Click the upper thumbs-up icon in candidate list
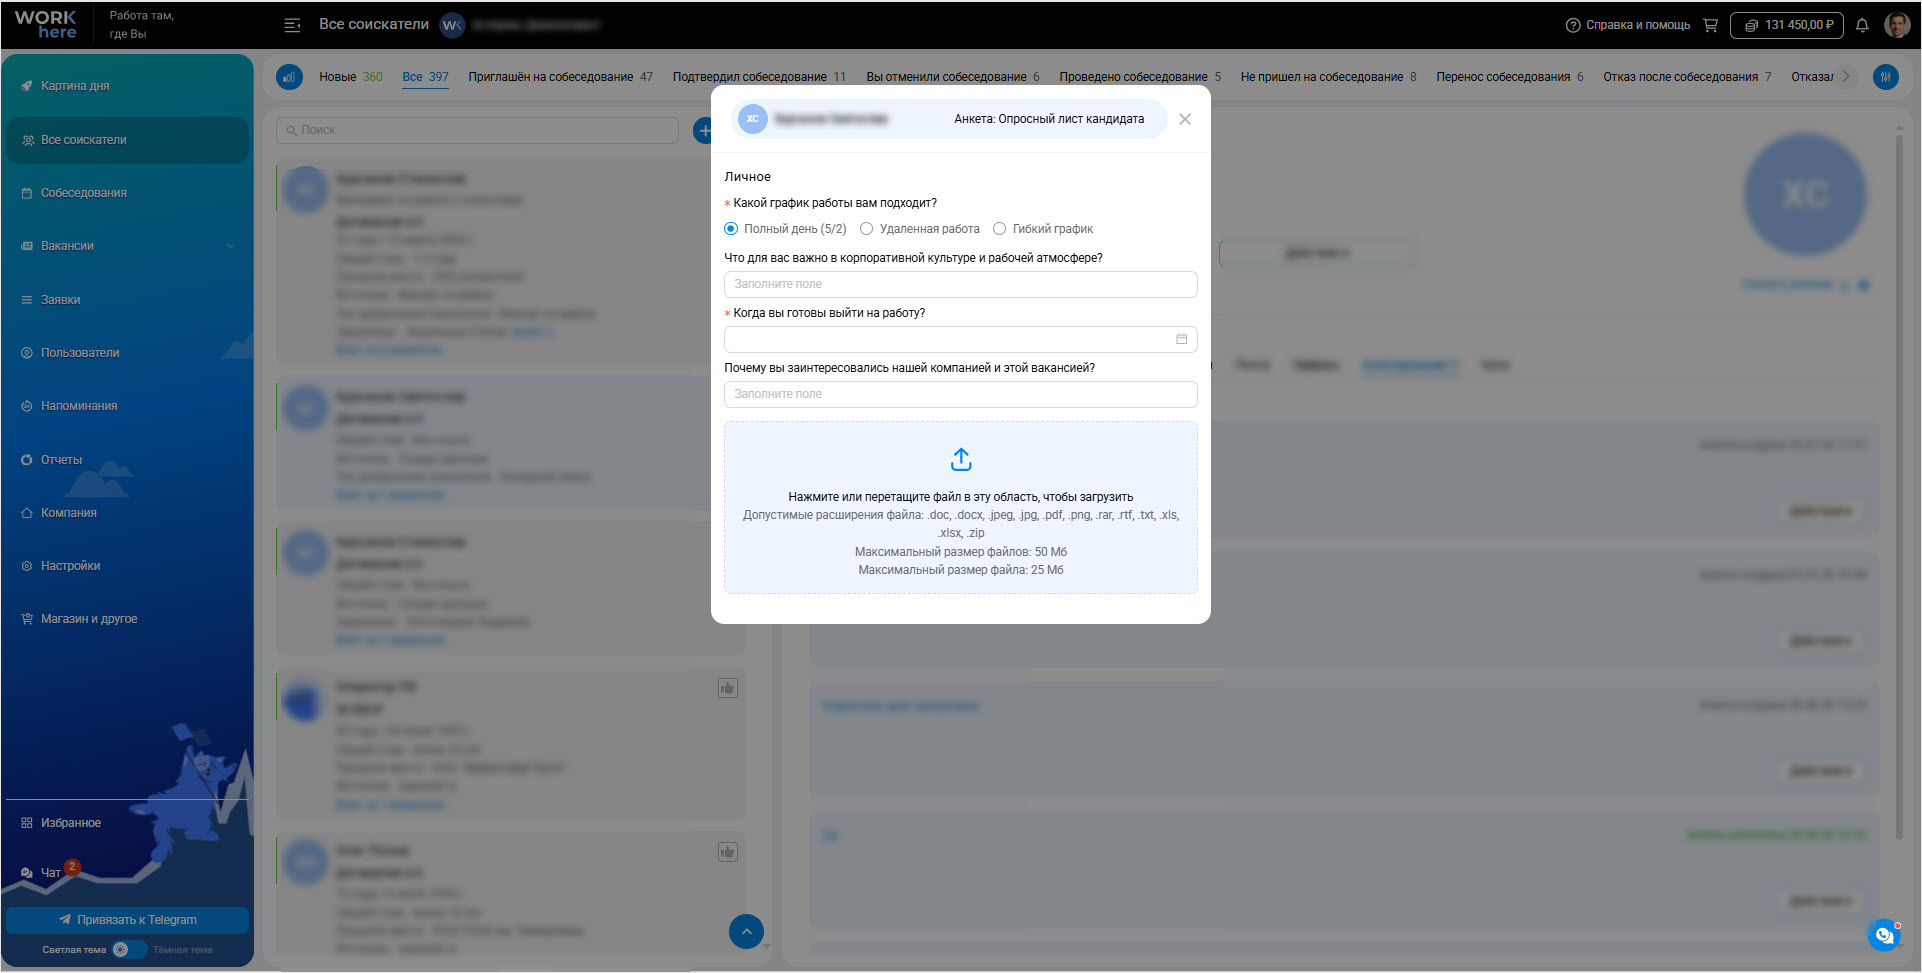 coord(728,688)
